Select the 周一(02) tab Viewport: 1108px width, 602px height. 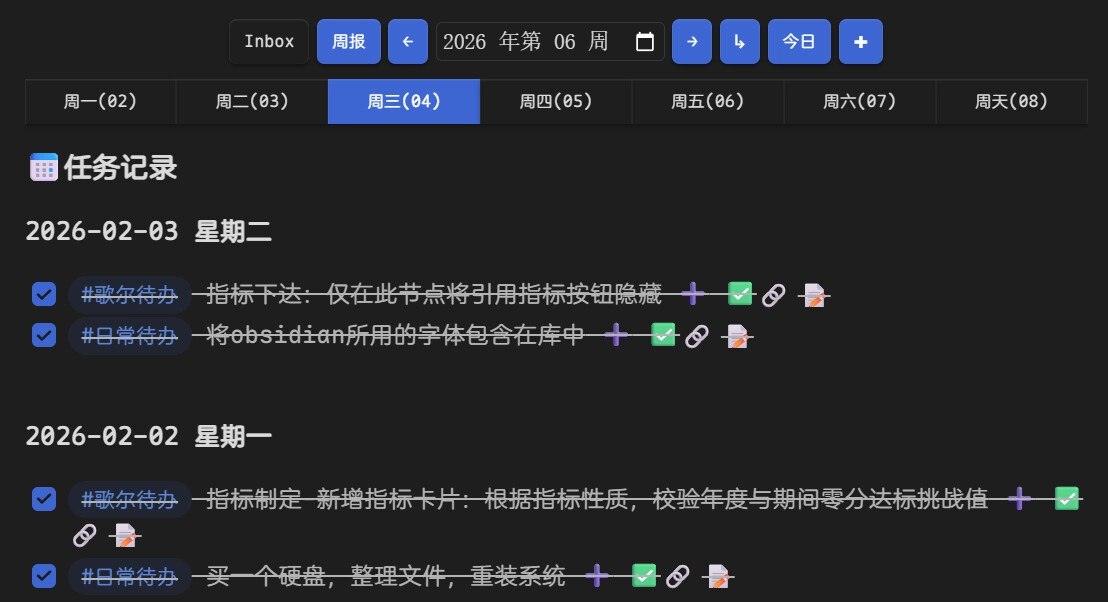point(100,102)
